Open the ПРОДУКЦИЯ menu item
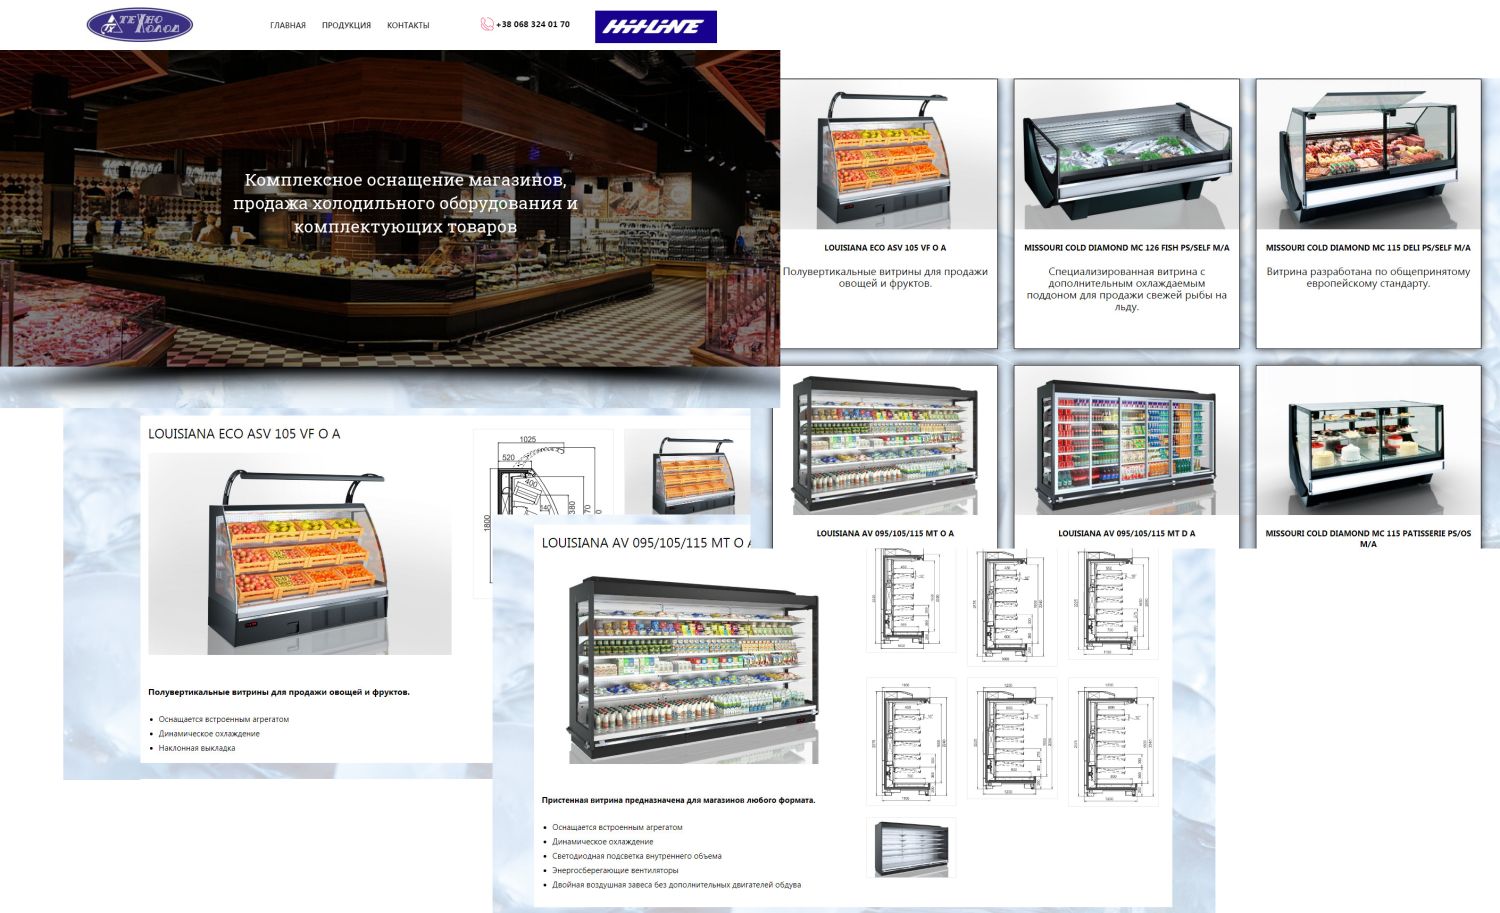This screenshot has width=1500, height=913. 346,26
